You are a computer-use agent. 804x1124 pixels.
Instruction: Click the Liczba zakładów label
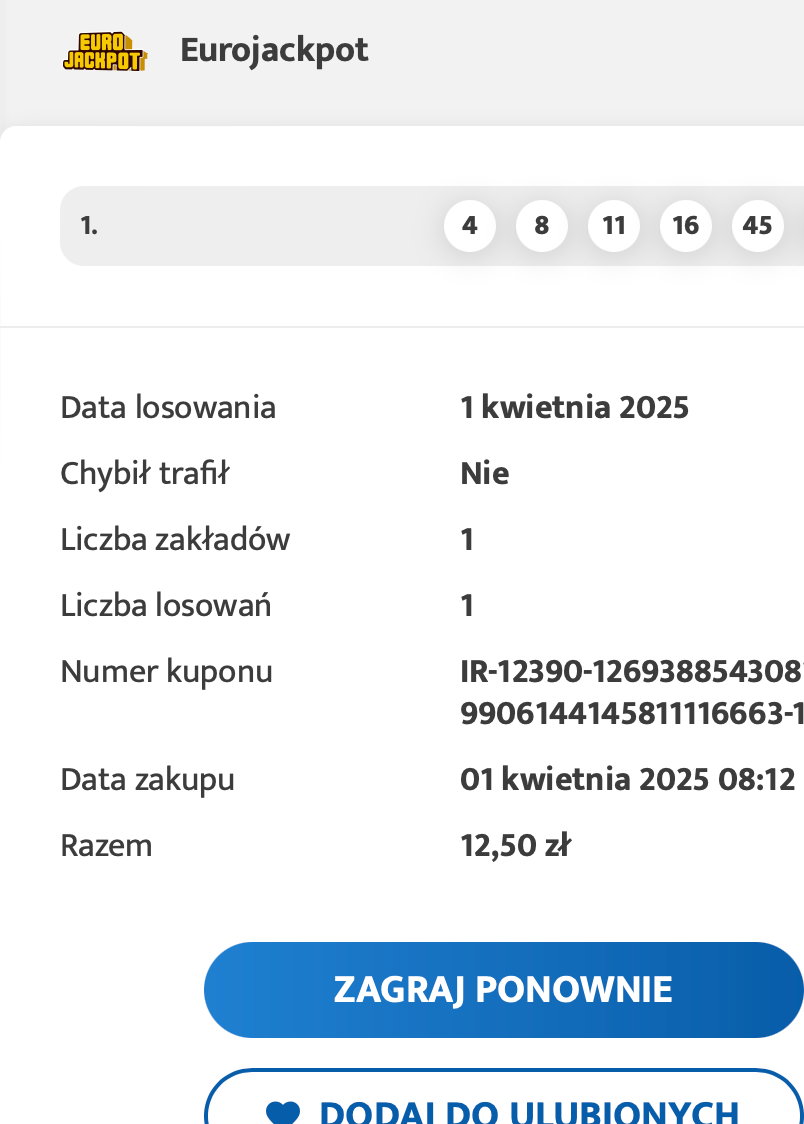(x=175, y=539)
